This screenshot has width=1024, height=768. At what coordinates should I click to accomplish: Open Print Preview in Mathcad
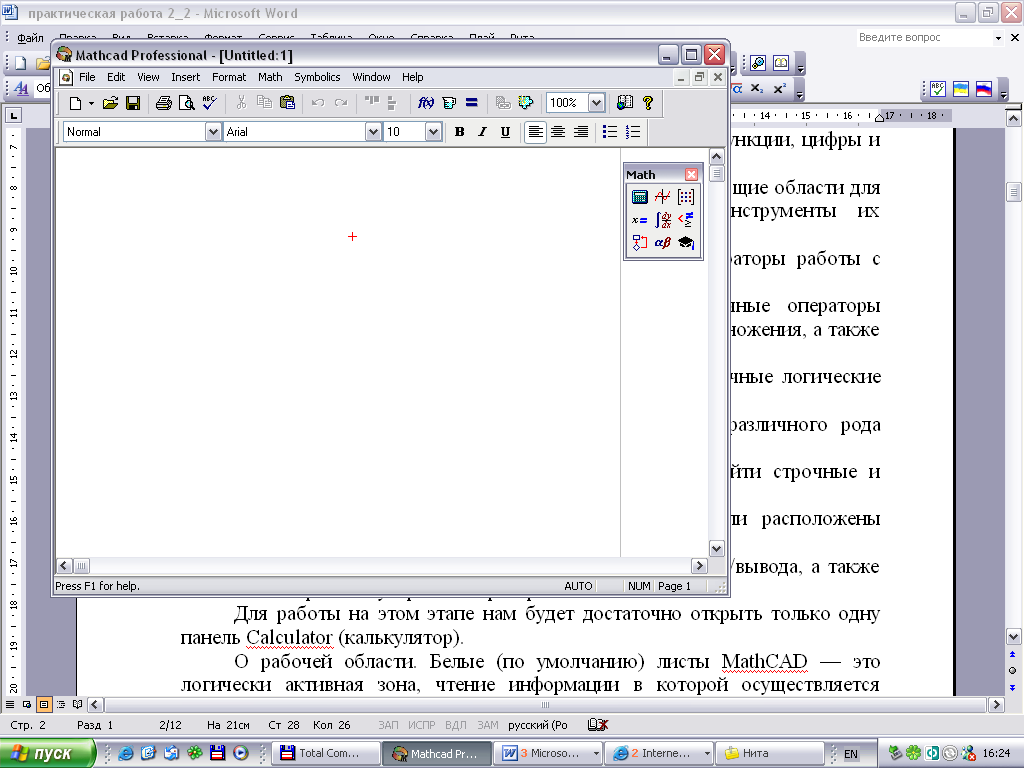coord(186,103)
